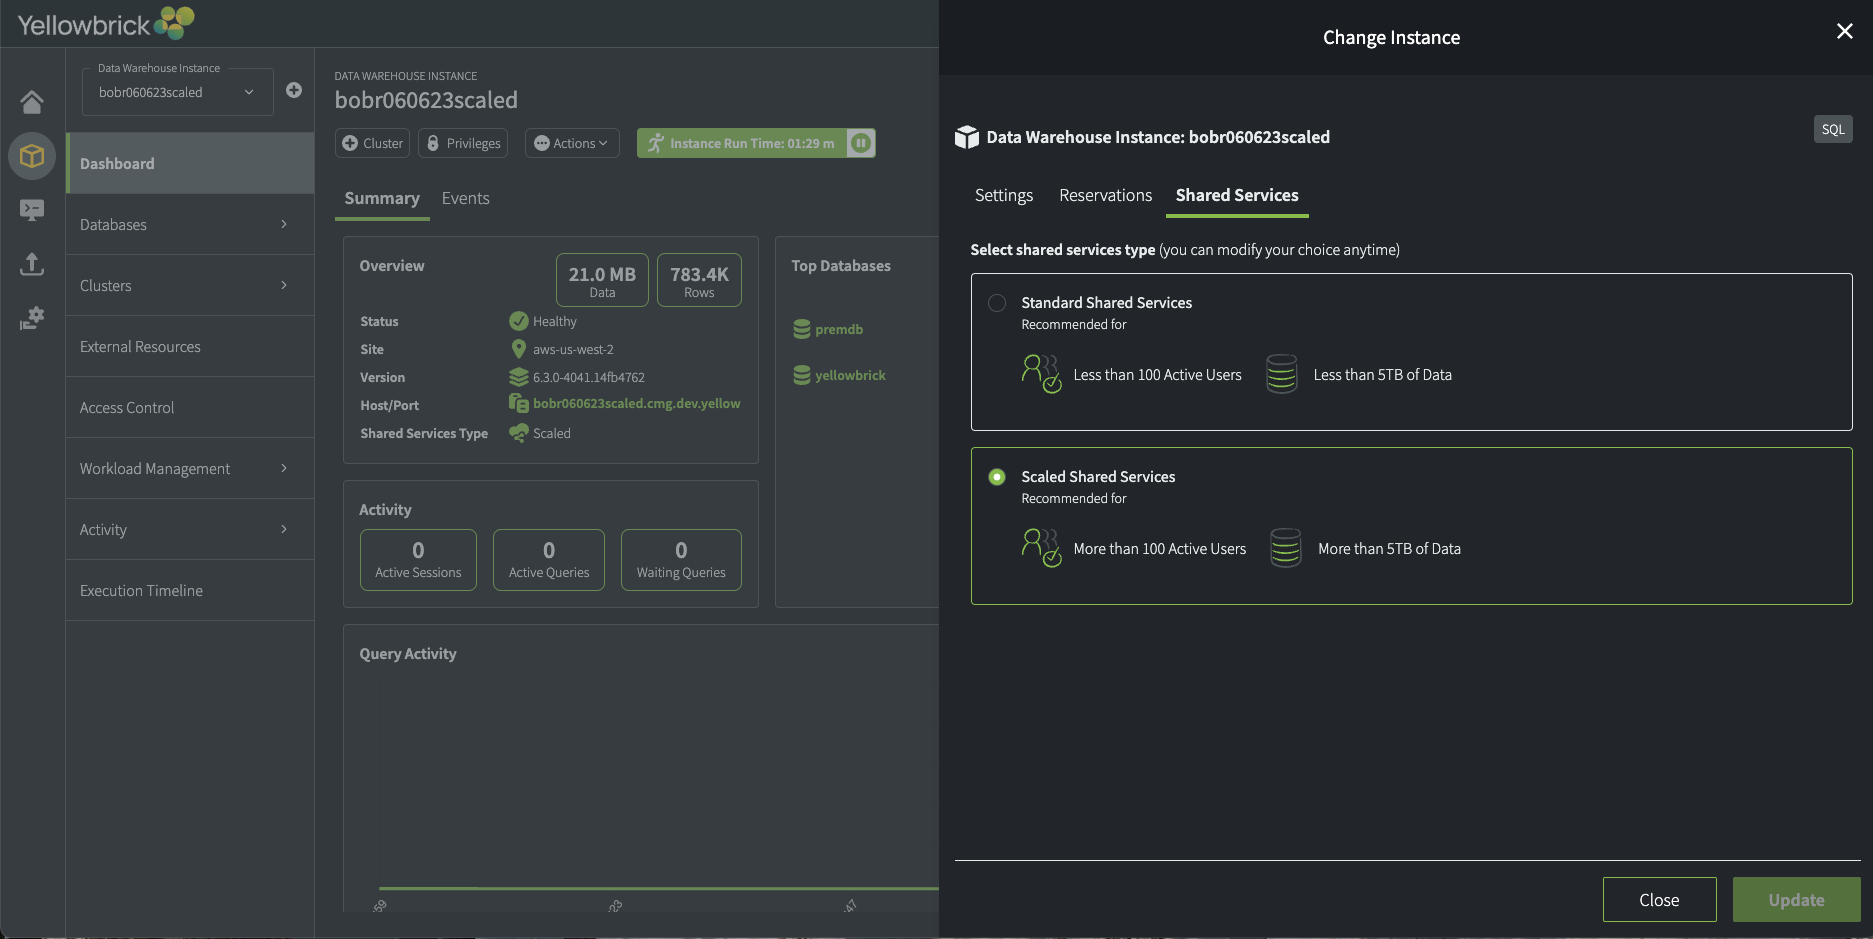The height and width of the screenshot is (939, 1873).
Task: Switch to the Reservations tab
Action: point(1105,195)
